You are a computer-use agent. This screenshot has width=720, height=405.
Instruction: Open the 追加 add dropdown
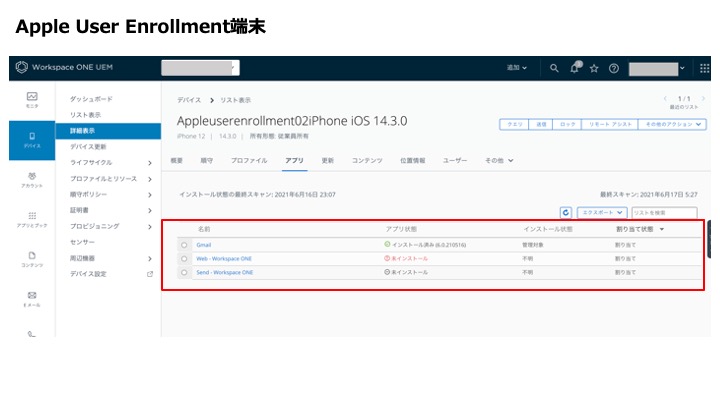click(x=517, y=68)
